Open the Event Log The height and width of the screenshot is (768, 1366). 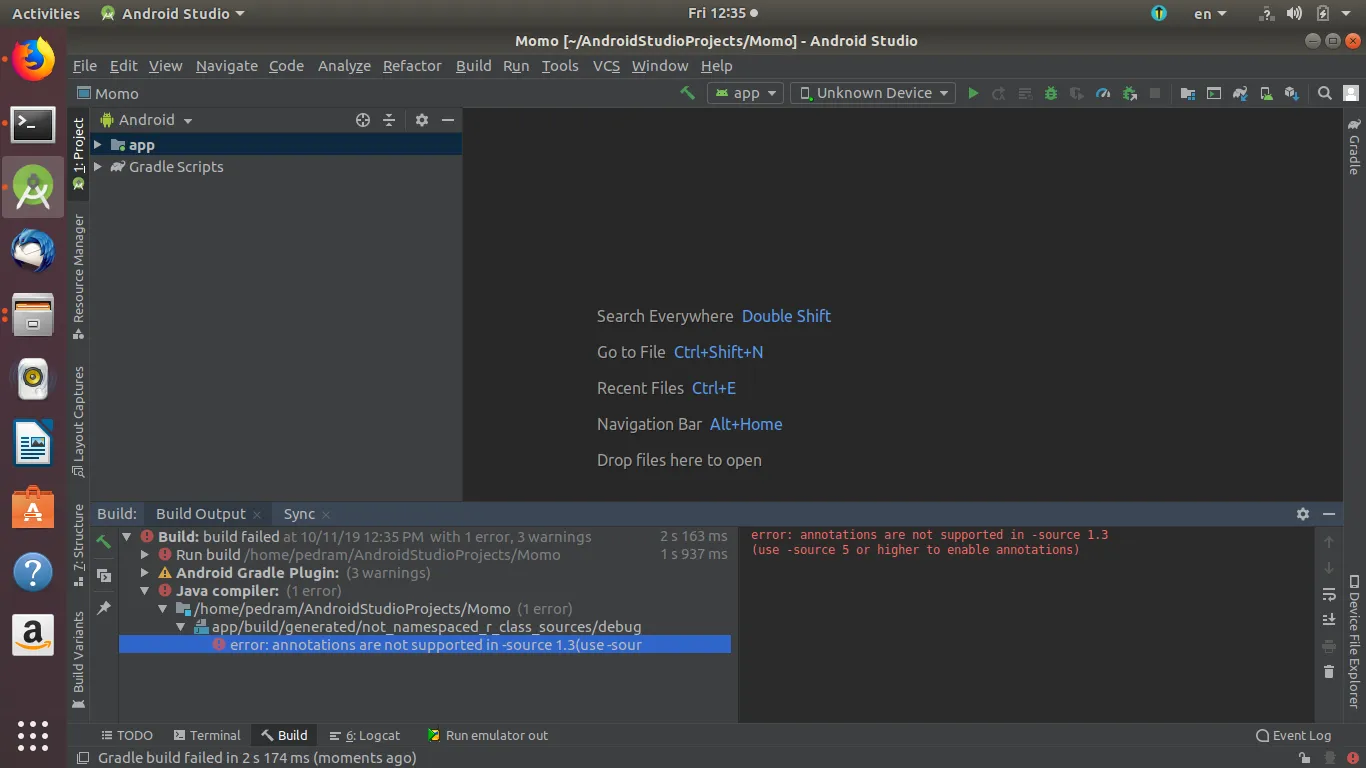coord(1294,735)
